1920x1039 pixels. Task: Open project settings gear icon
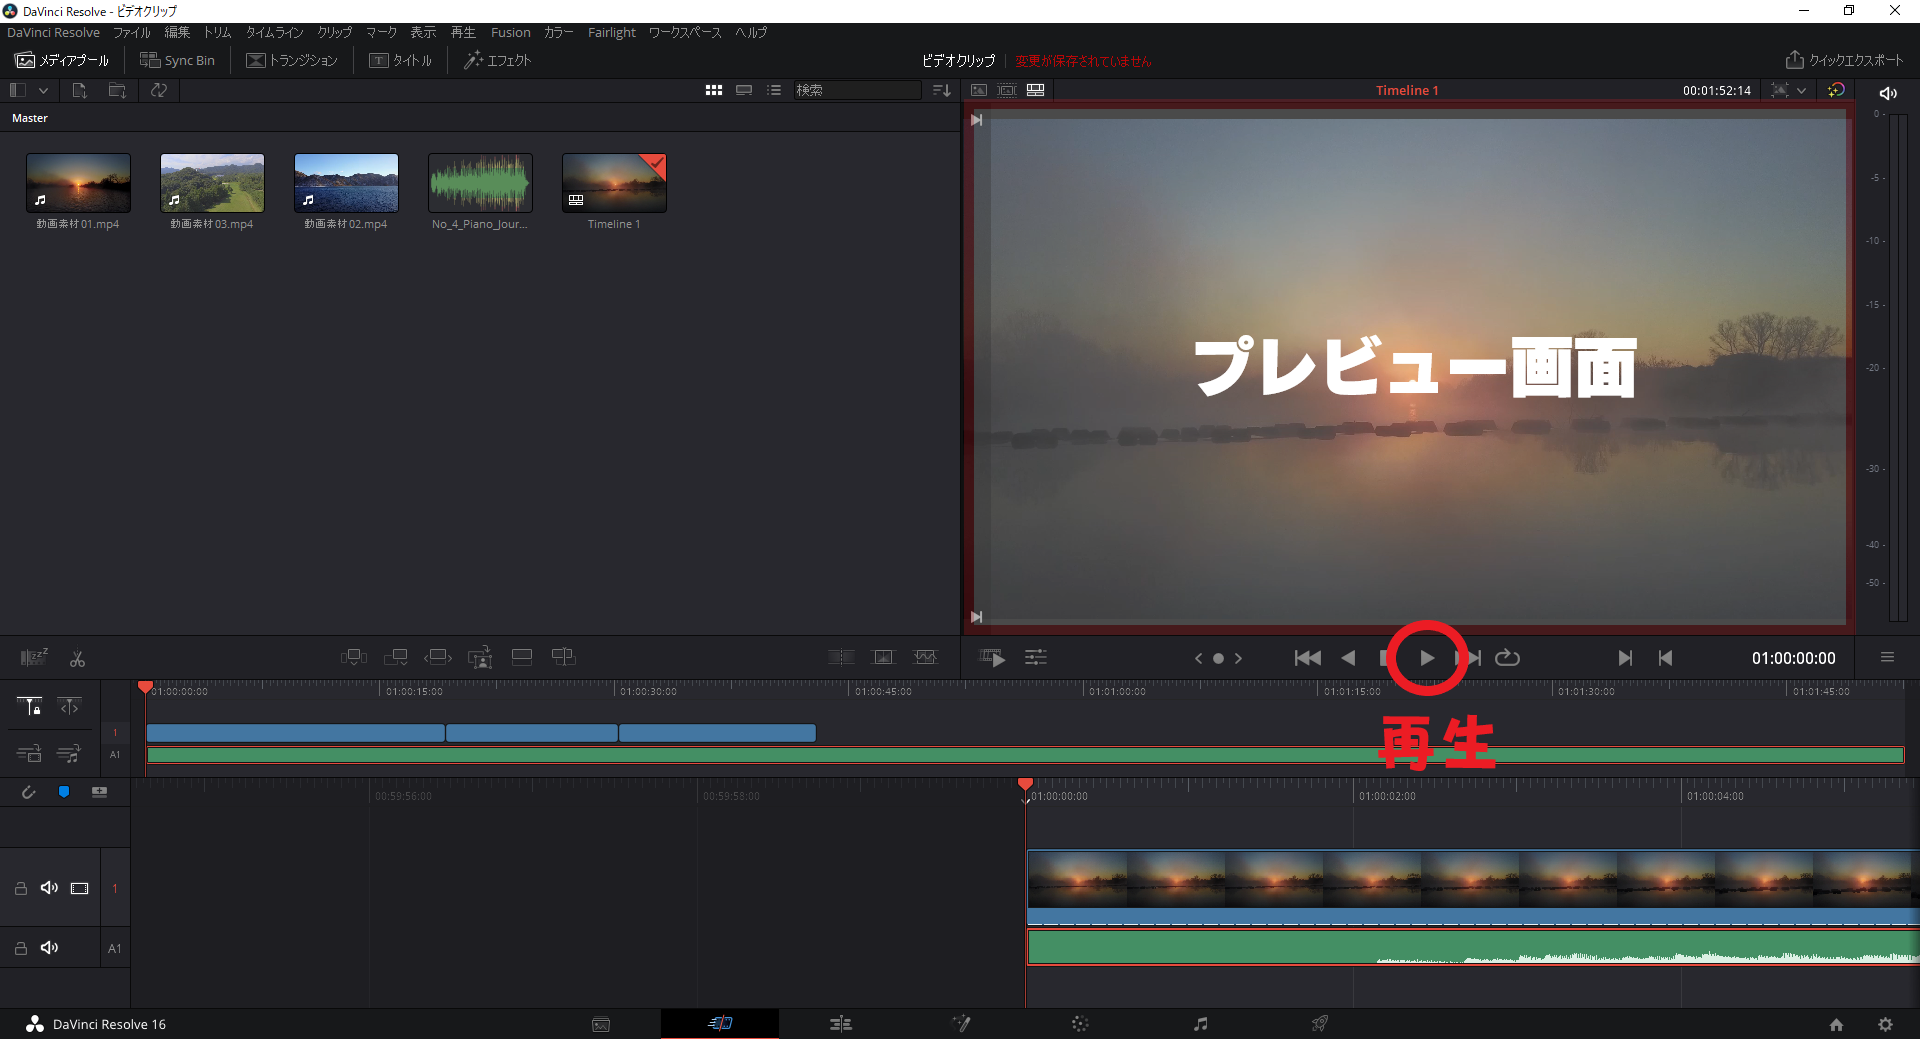(1885, 1024)
